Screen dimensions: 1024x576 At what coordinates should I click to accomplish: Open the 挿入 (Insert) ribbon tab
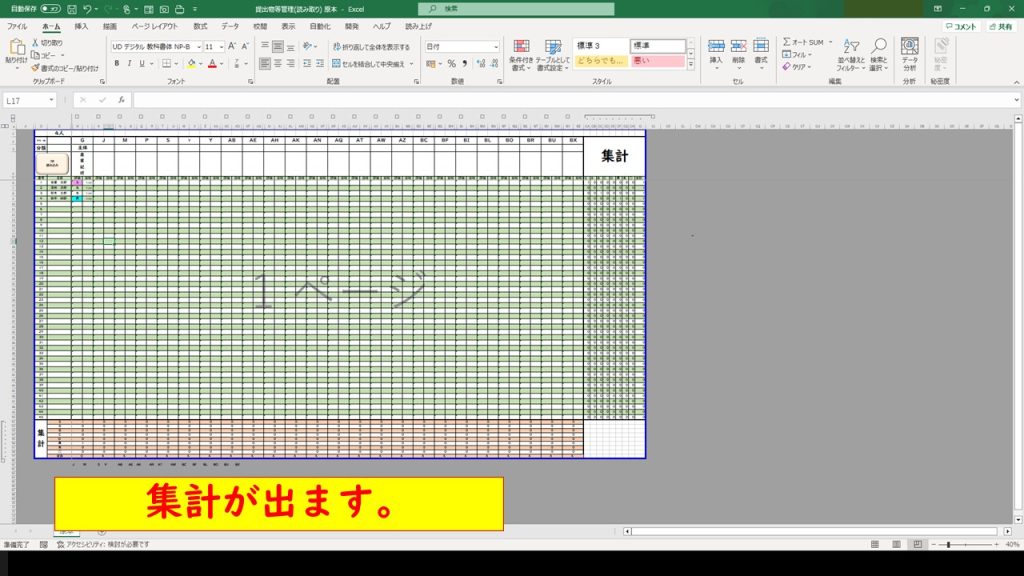81,26
